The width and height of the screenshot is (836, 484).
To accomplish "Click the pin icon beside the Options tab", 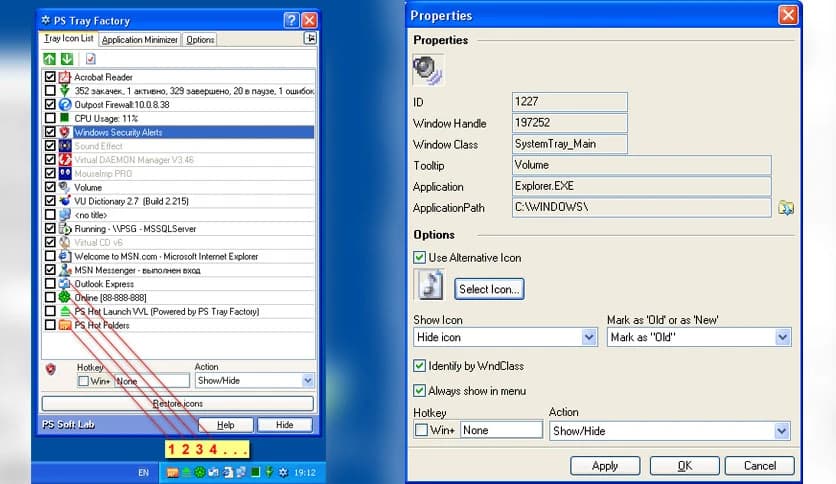I will 310,38.
